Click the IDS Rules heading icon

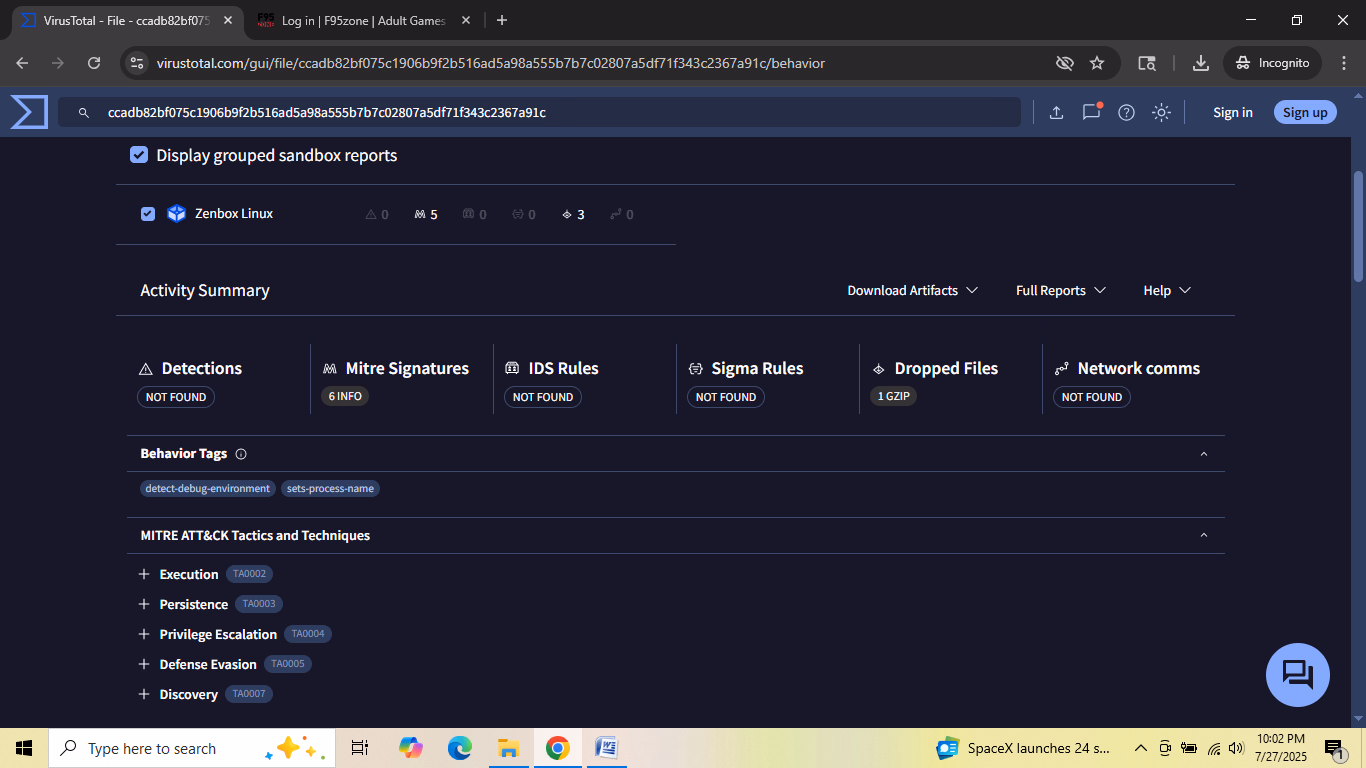512,369
